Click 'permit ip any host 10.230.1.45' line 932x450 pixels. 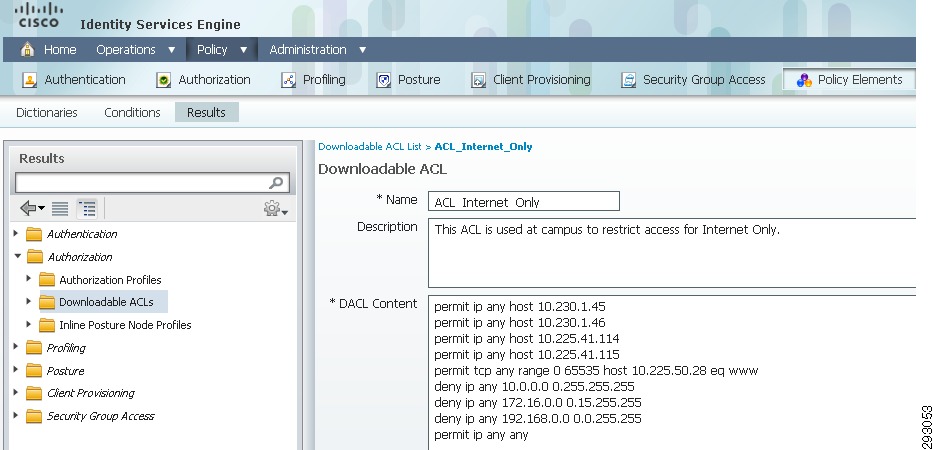[519, 307]
